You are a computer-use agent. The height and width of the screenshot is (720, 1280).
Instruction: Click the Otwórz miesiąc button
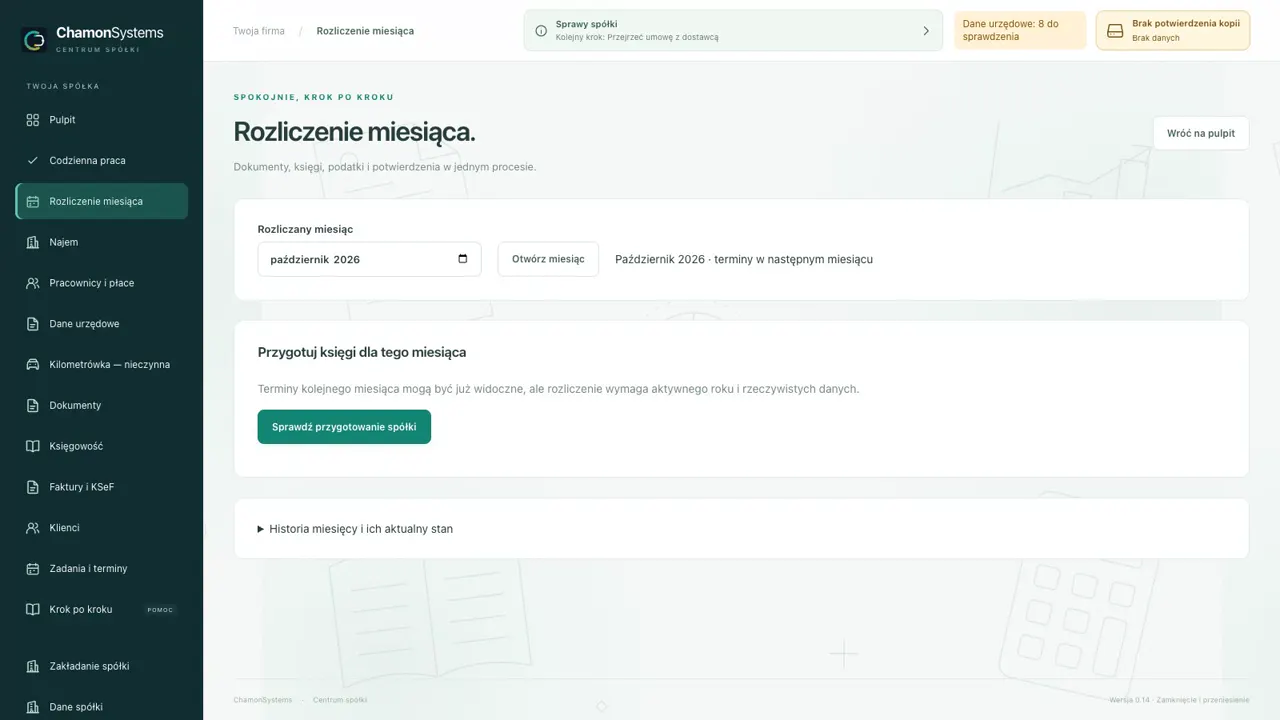[x=548, y=259]
